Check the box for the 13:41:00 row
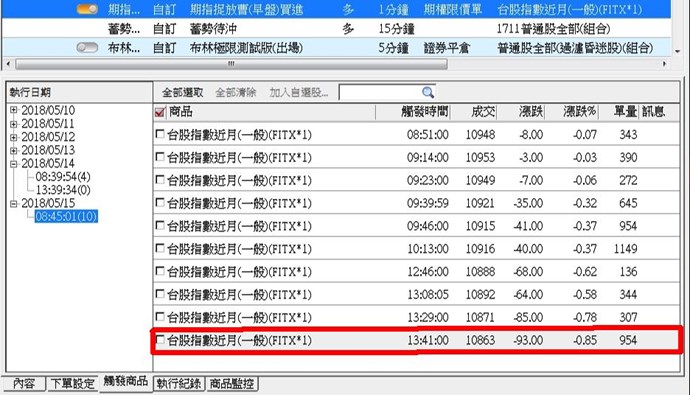 click(x=160, y=340)
